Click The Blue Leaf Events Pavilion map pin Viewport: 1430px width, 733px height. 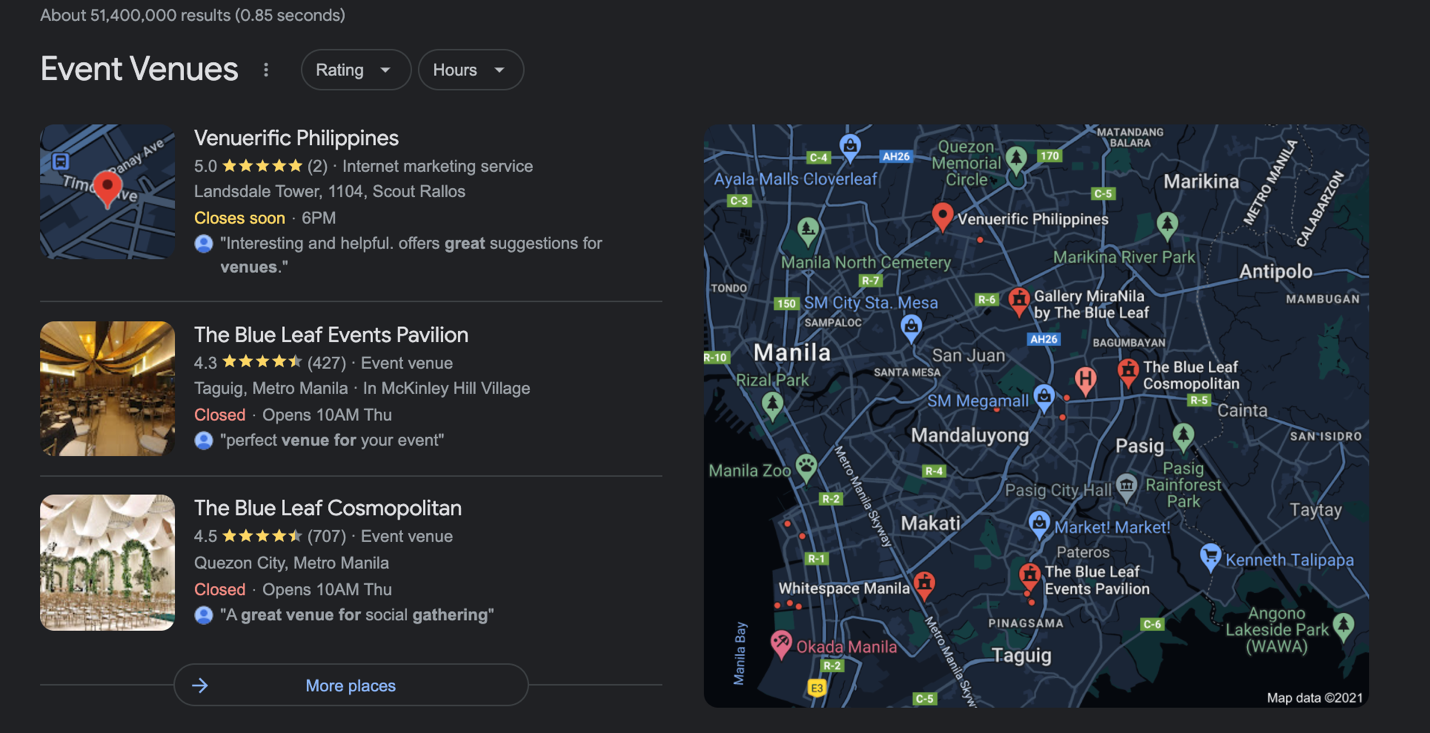click(1029, 577)
